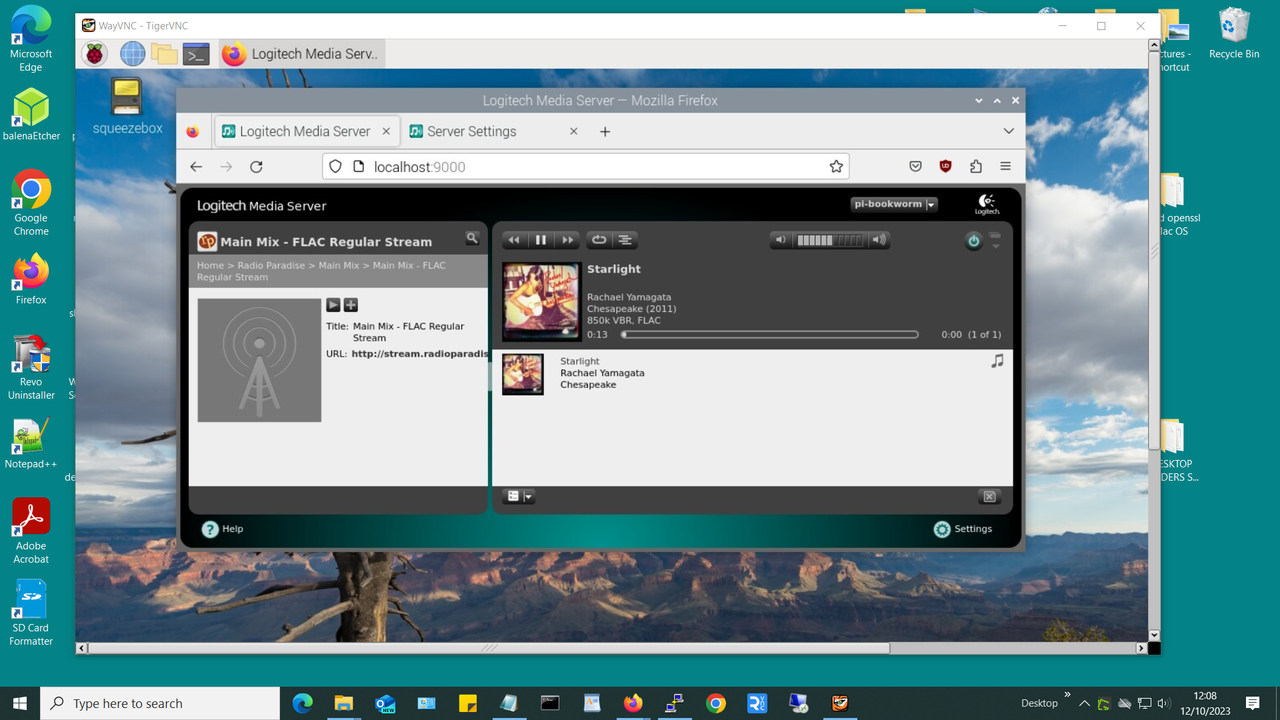The image size is (1280, 720).
Task: Open Starlight title in now playing
Action: point(614,269)
